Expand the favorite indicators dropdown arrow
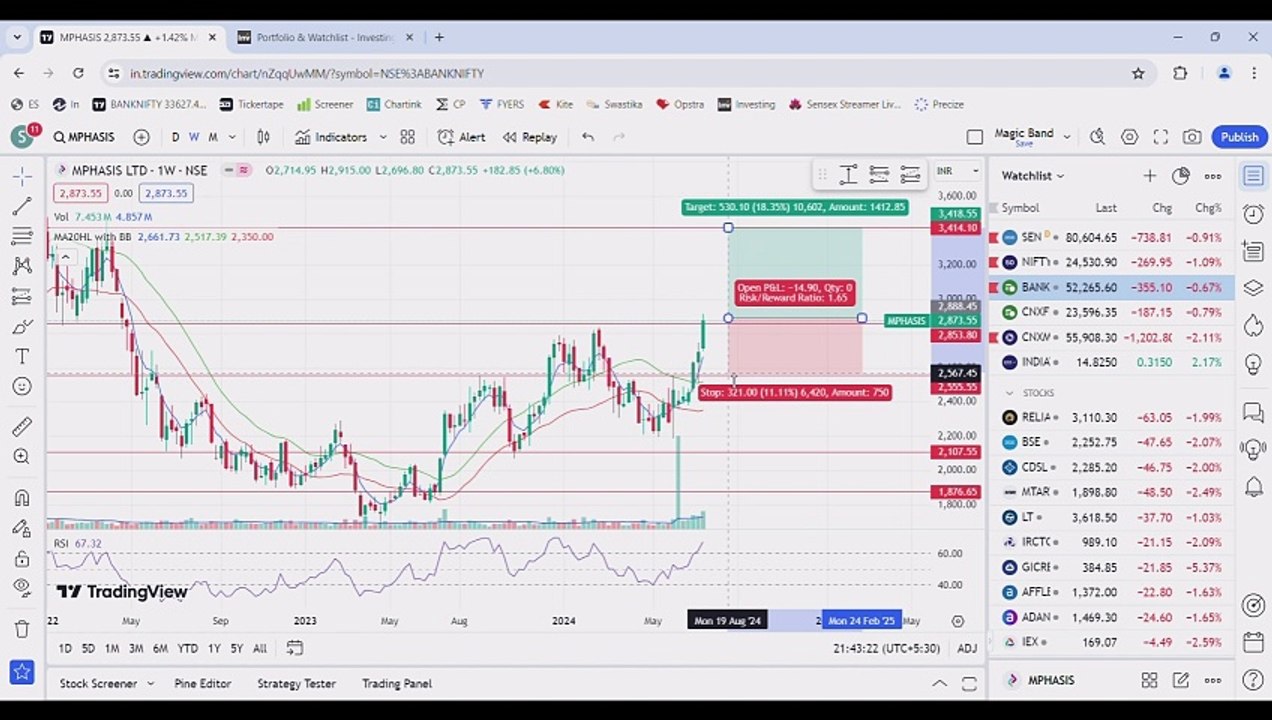1272x720 pixels. 382,137
